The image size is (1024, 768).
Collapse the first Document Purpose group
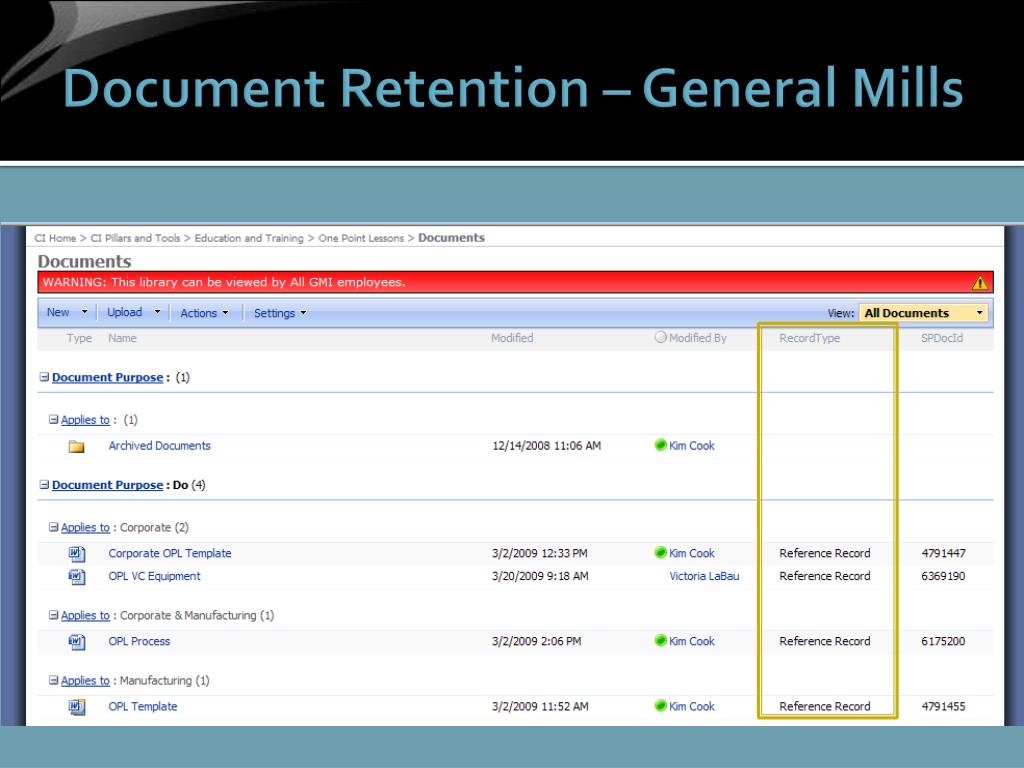tap(44, 377)
